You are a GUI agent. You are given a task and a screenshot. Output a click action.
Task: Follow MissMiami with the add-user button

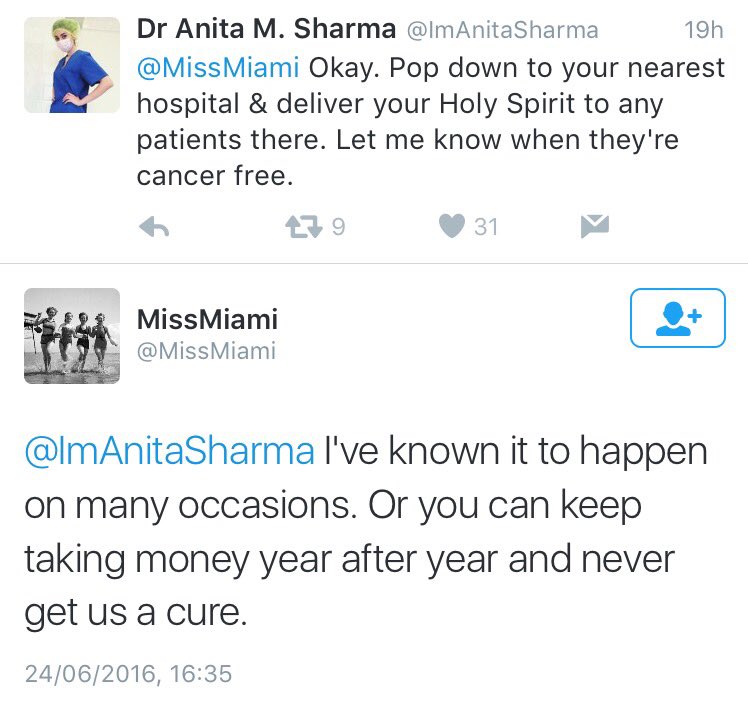tap(678, 318)
